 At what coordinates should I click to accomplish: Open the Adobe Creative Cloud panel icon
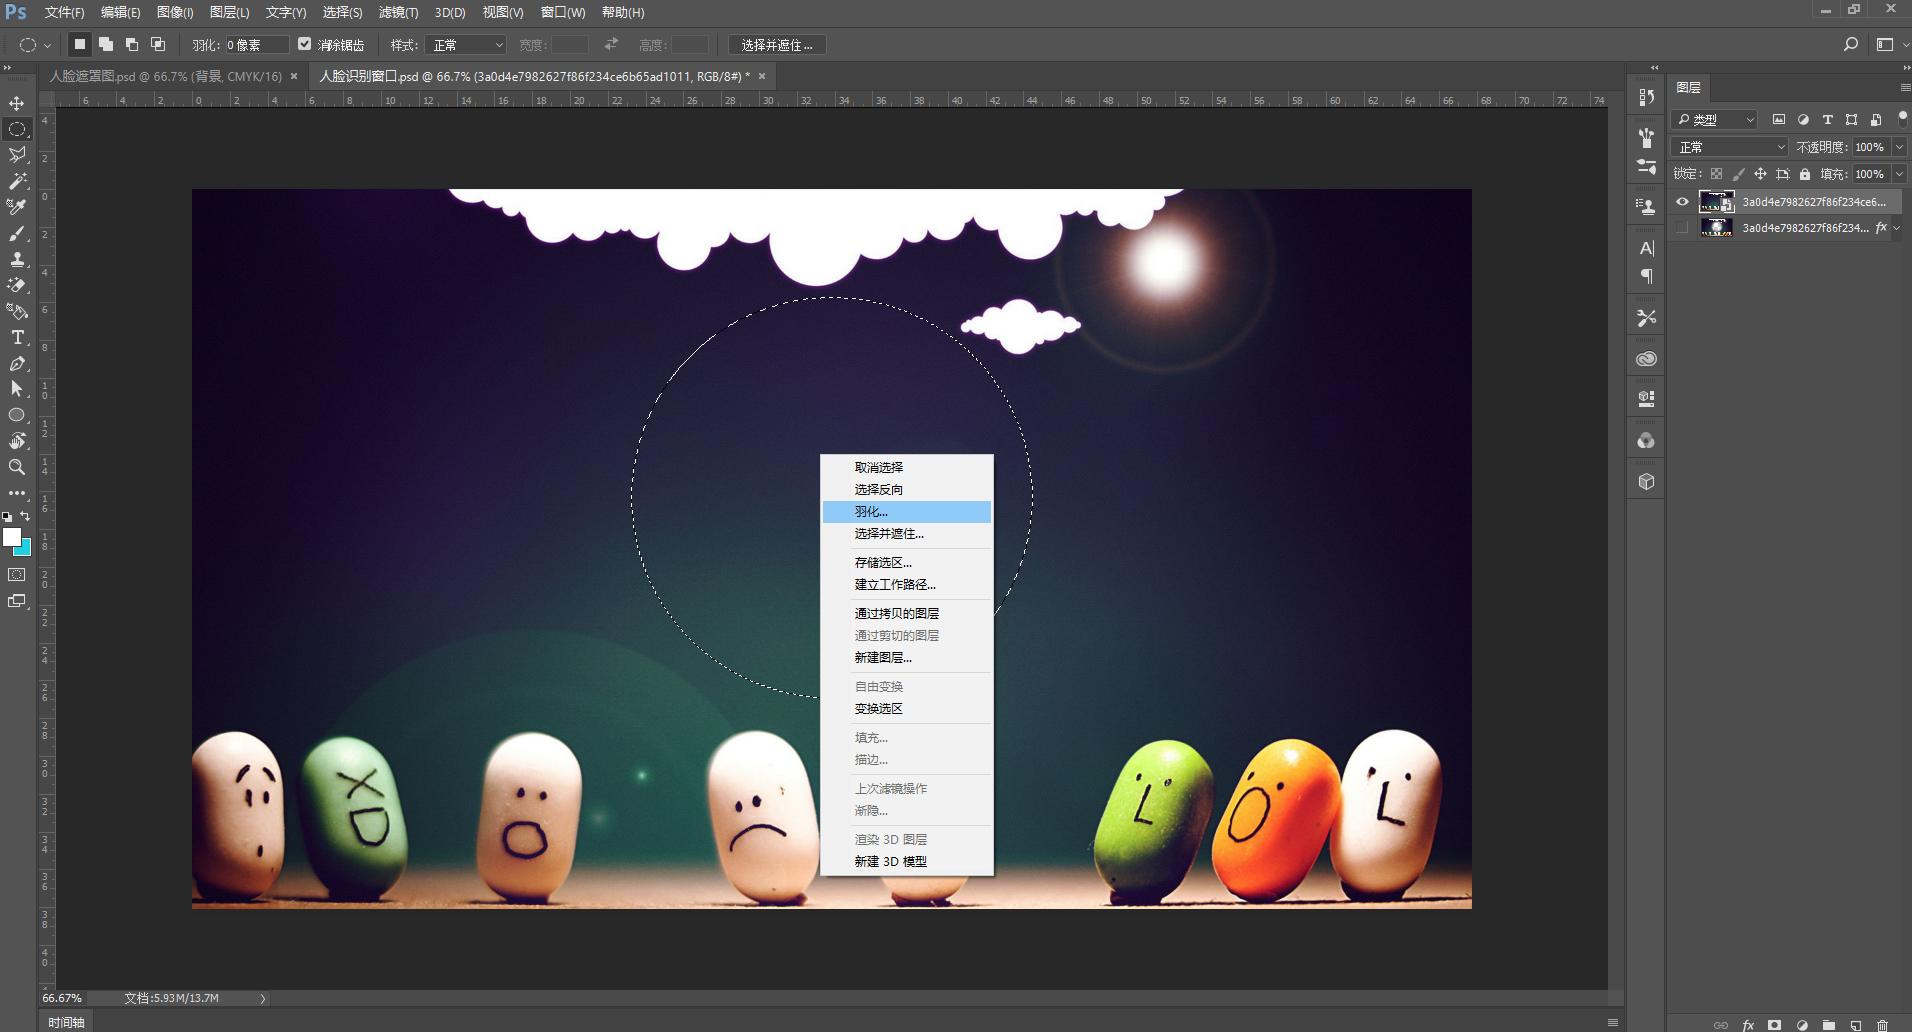pyautogui.click(x=1645, y=358)
